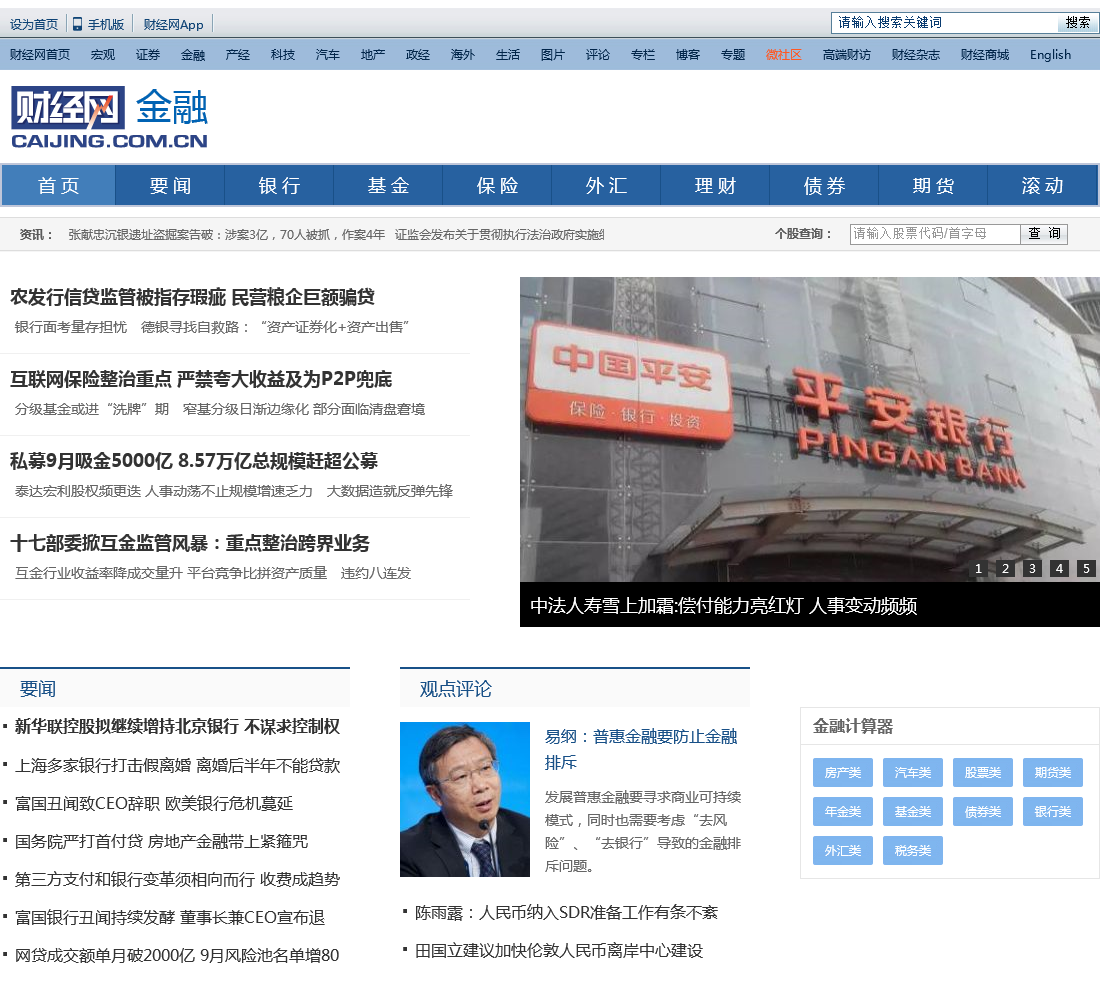Open sub-link 大数据造就反弹先锋
Viewport: 1100px width, 1000px height.
(389, 491)
